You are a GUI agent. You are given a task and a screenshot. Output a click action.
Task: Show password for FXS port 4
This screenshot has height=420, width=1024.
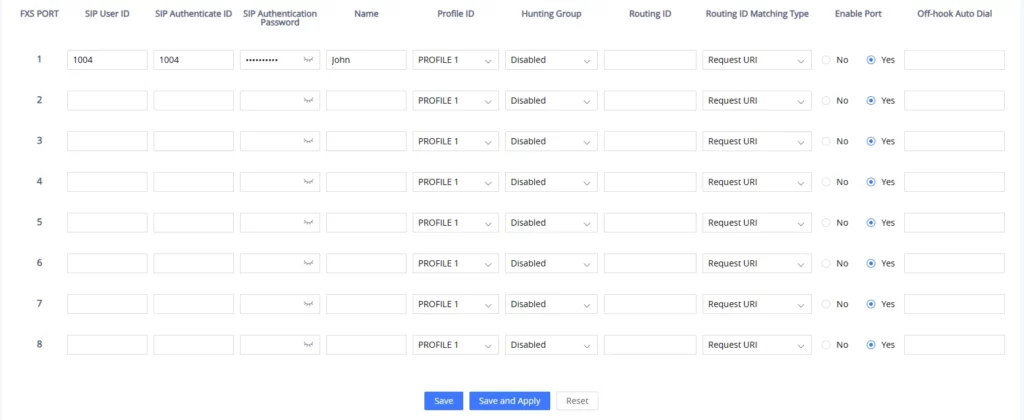click(x=309, y=182)
